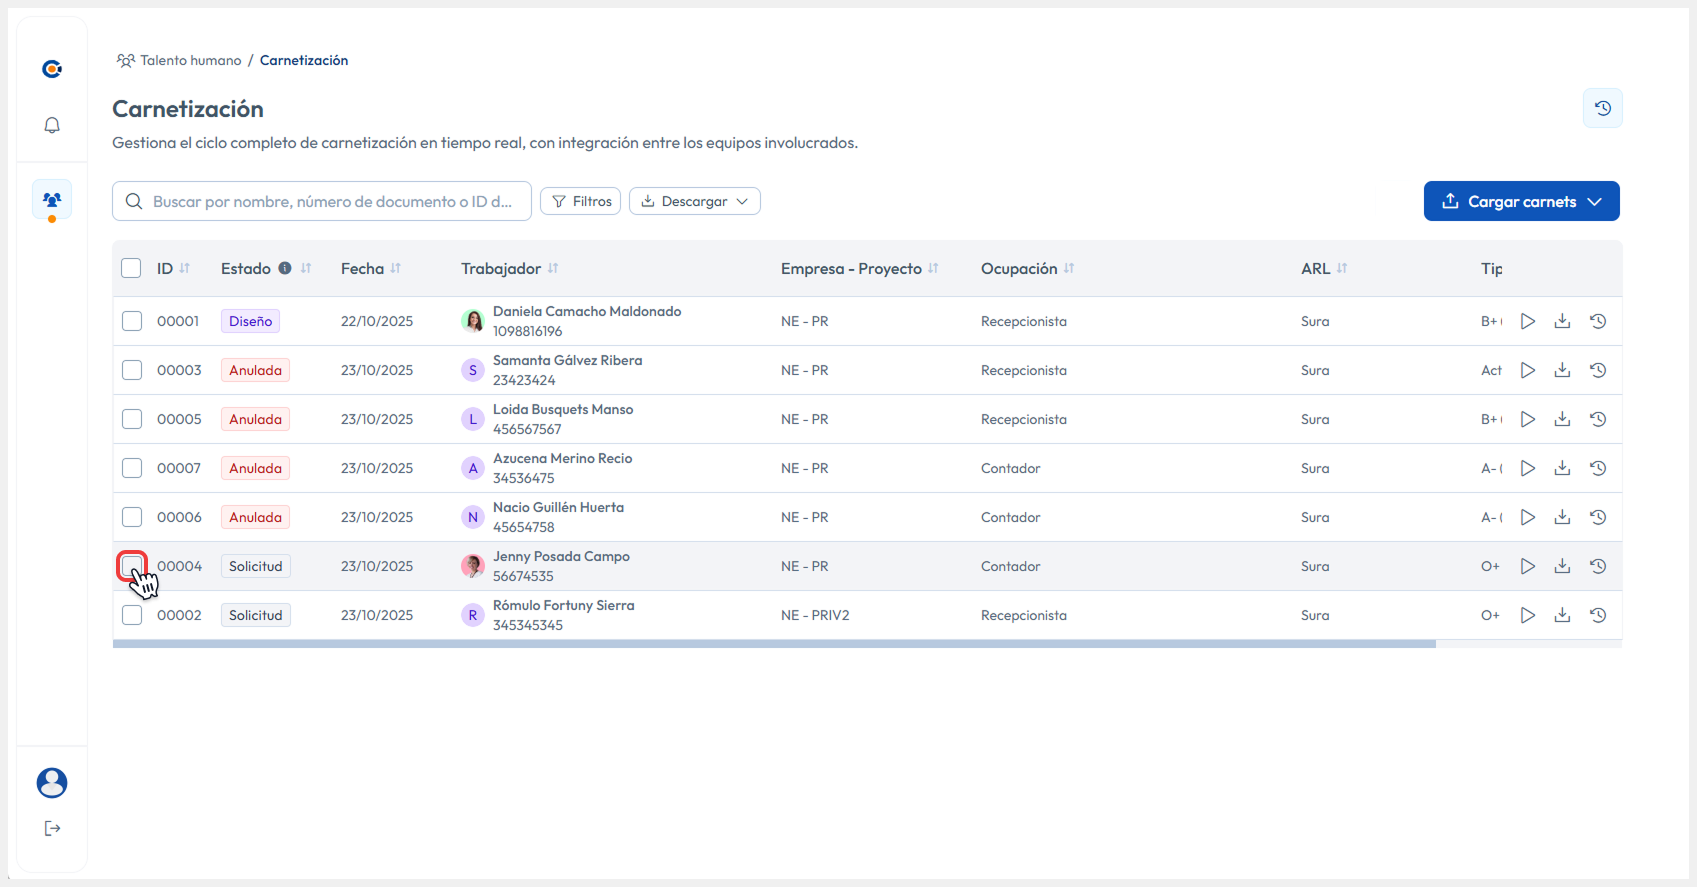Click play icon for Daniela Camacho row

(x=1527, y=321)
